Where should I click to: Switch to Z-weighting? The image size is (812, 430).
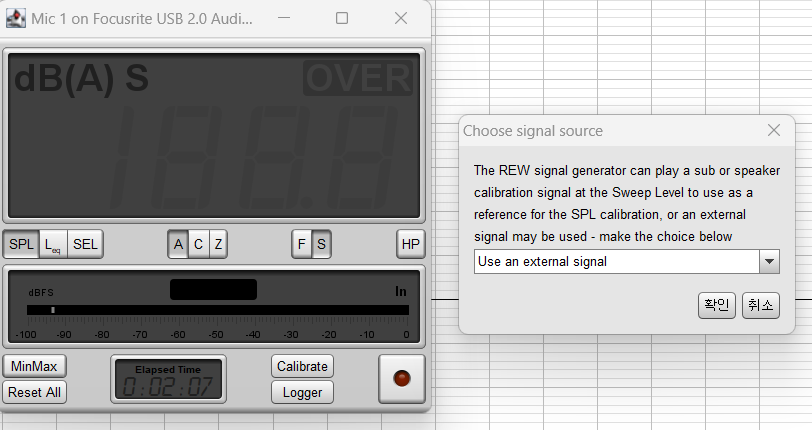[218, 244]
